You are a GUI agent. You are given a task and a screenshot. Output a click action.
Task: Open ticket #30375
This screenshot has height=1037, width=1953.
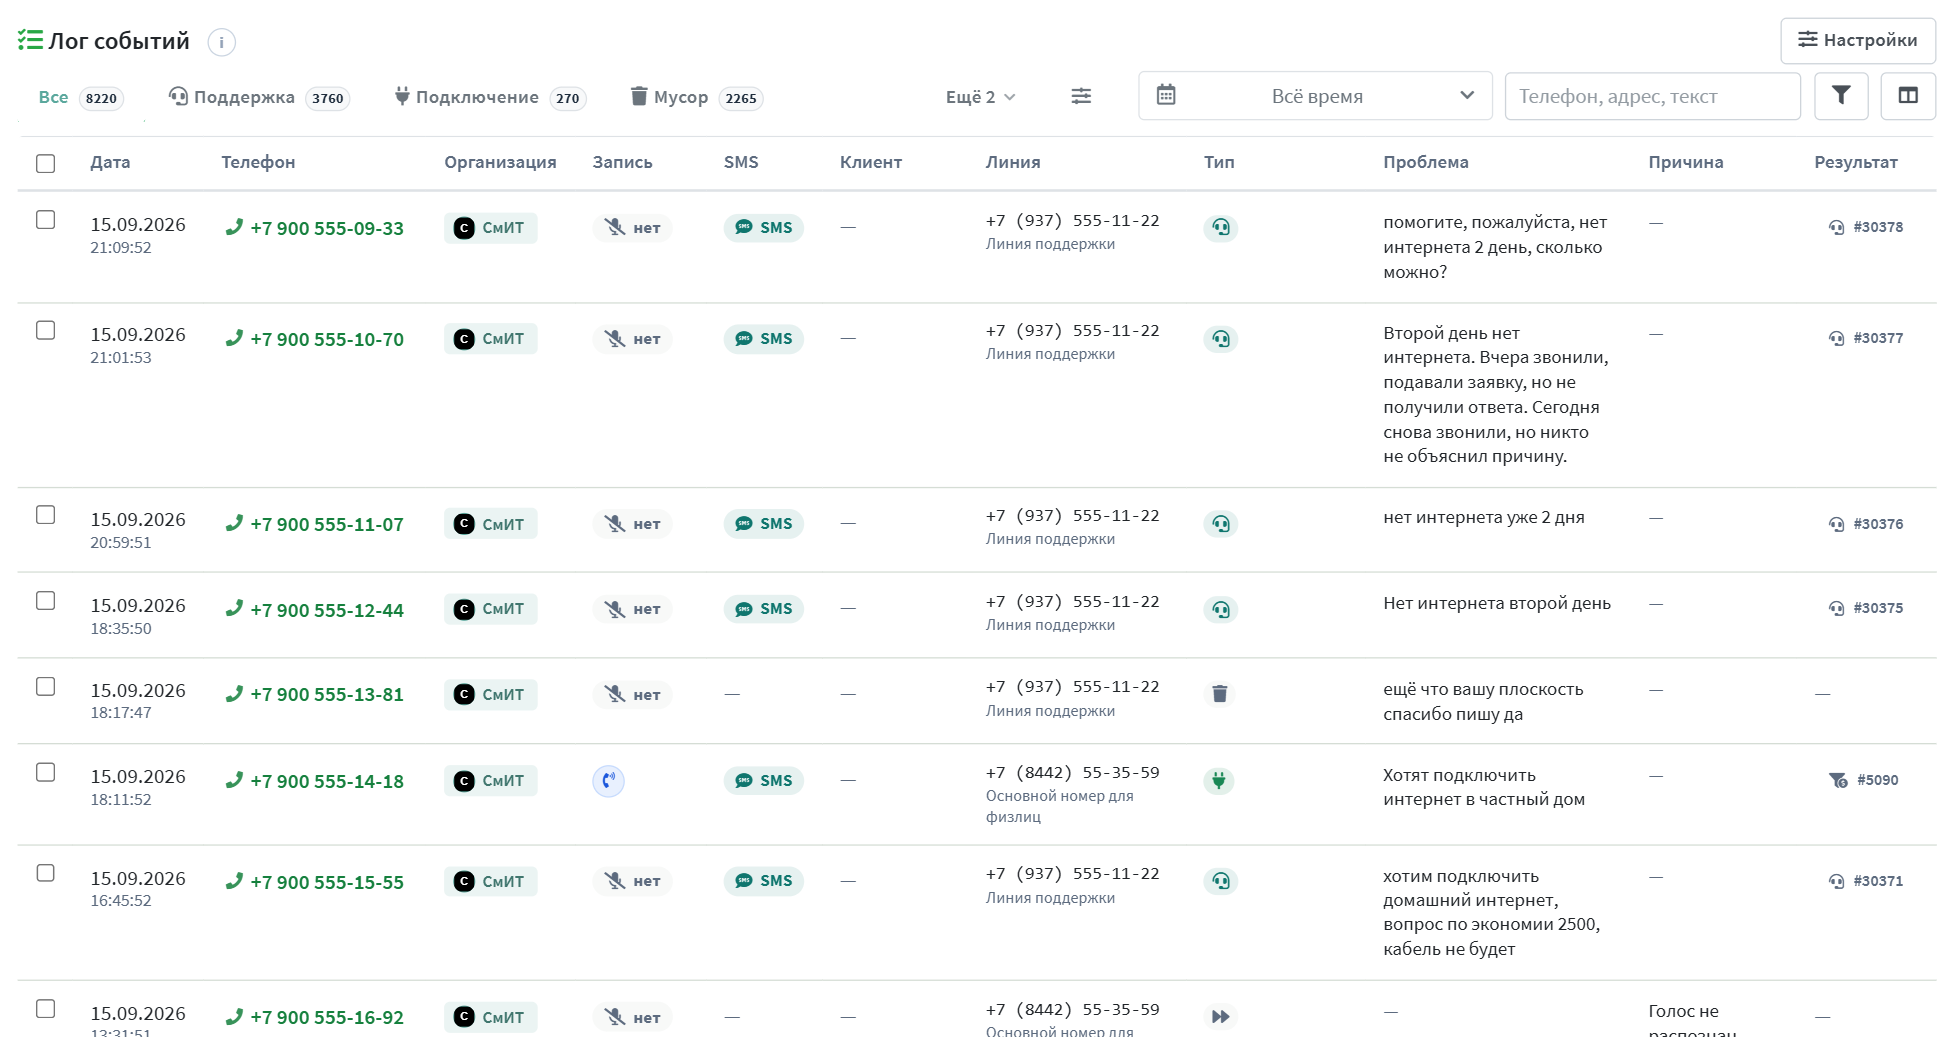1866,608
